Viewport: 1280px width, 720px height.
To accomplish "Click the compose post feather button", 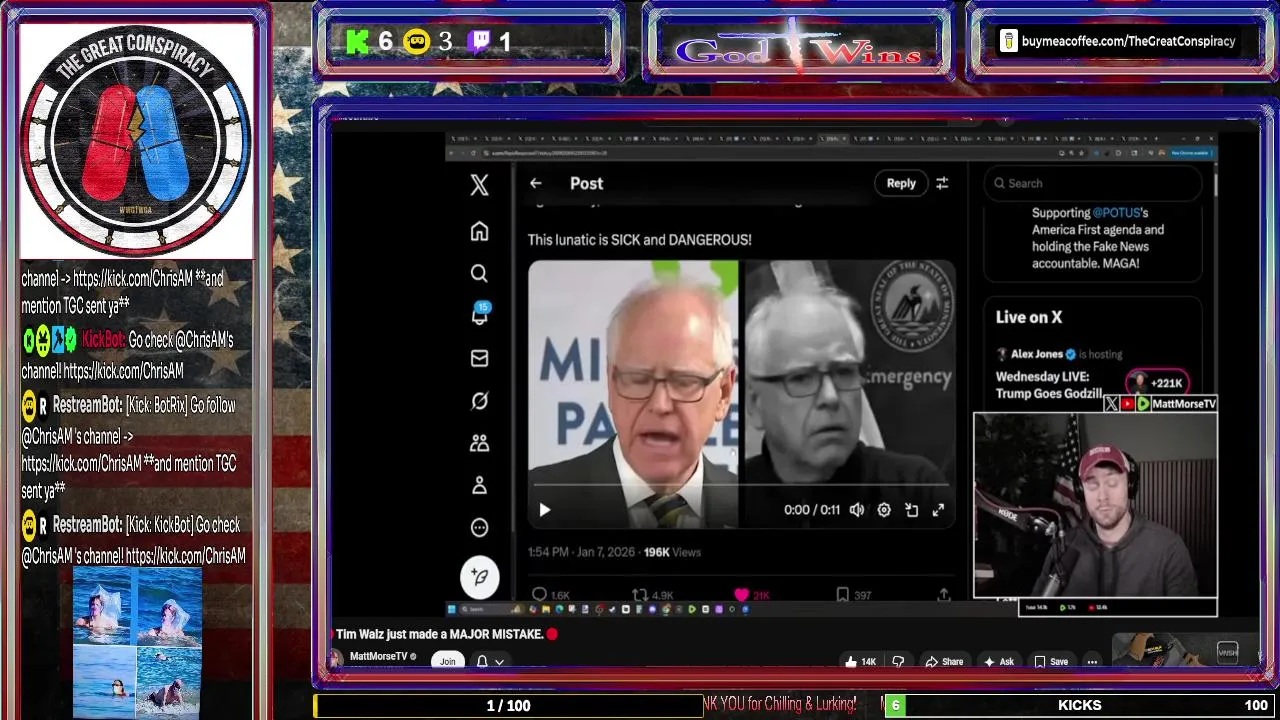I will 479,576.
